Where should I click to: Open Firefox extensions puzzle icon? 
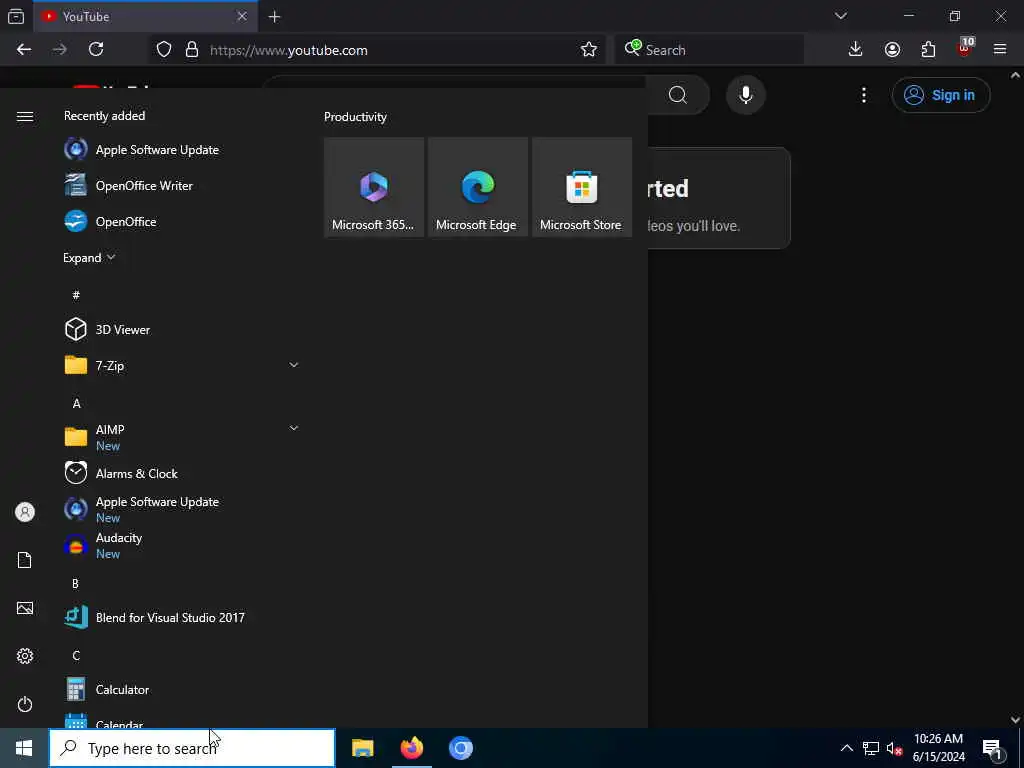pyautogui.click(x=928, y=50)
